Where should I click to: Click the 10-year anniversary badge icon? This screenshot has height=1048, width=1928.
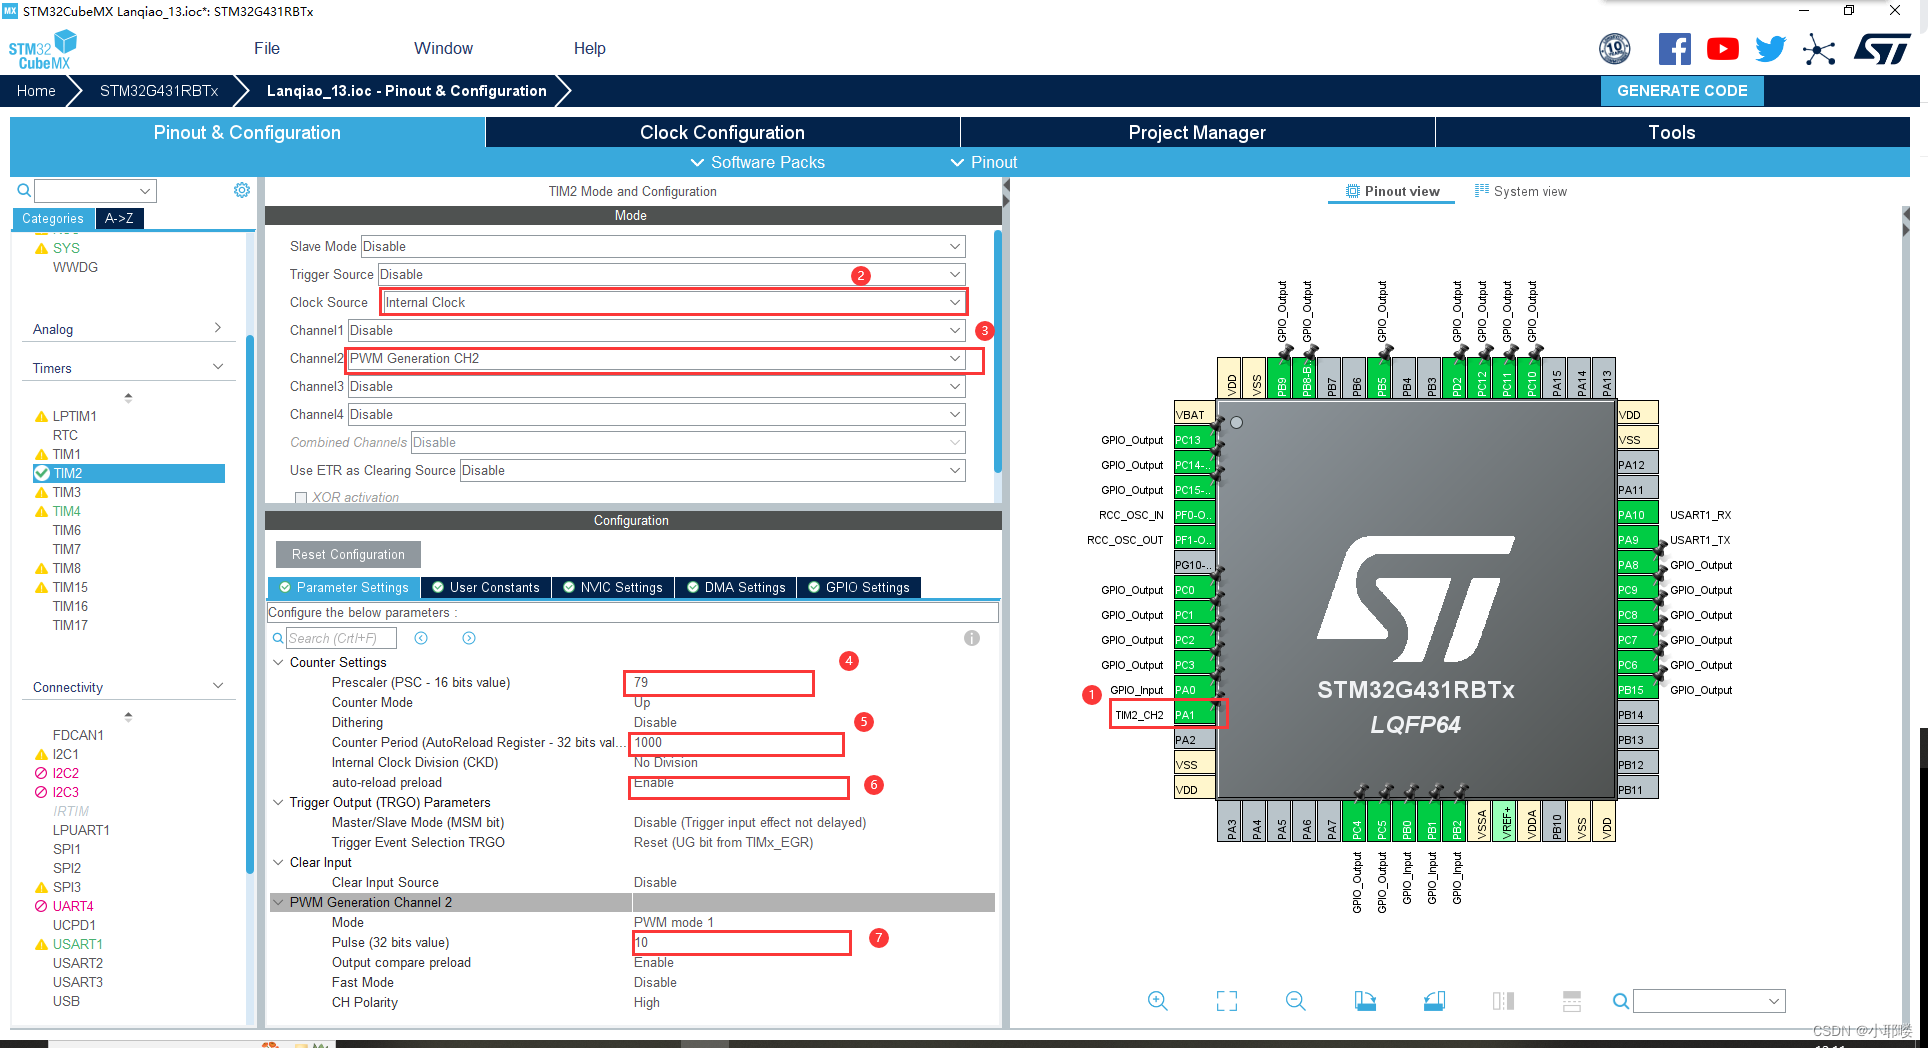1615,48
